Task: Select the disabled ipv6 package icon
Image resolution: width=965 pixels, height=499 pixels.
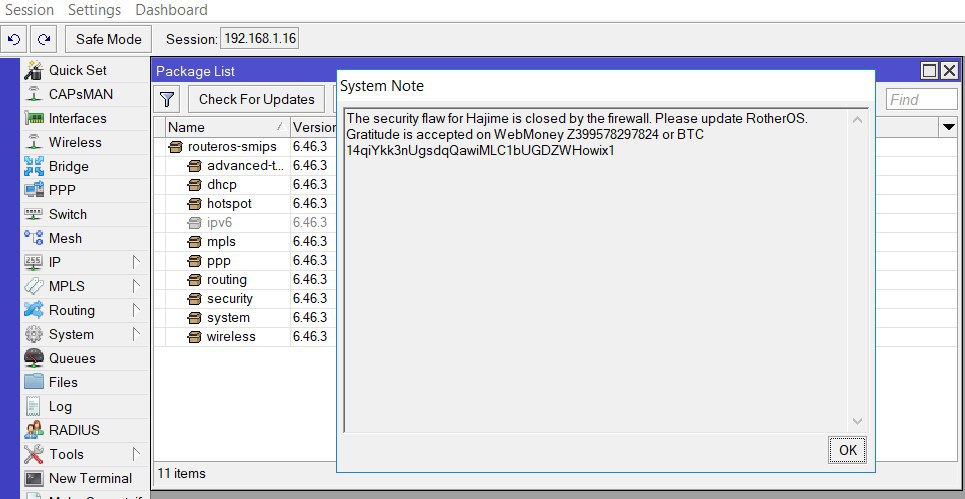Action: pos(194,223)
